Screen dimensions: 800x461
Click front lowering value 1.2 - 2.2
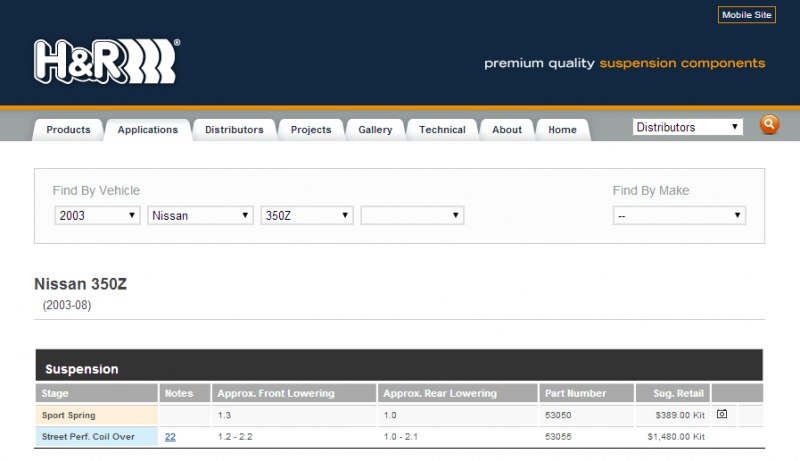point(235,437)
